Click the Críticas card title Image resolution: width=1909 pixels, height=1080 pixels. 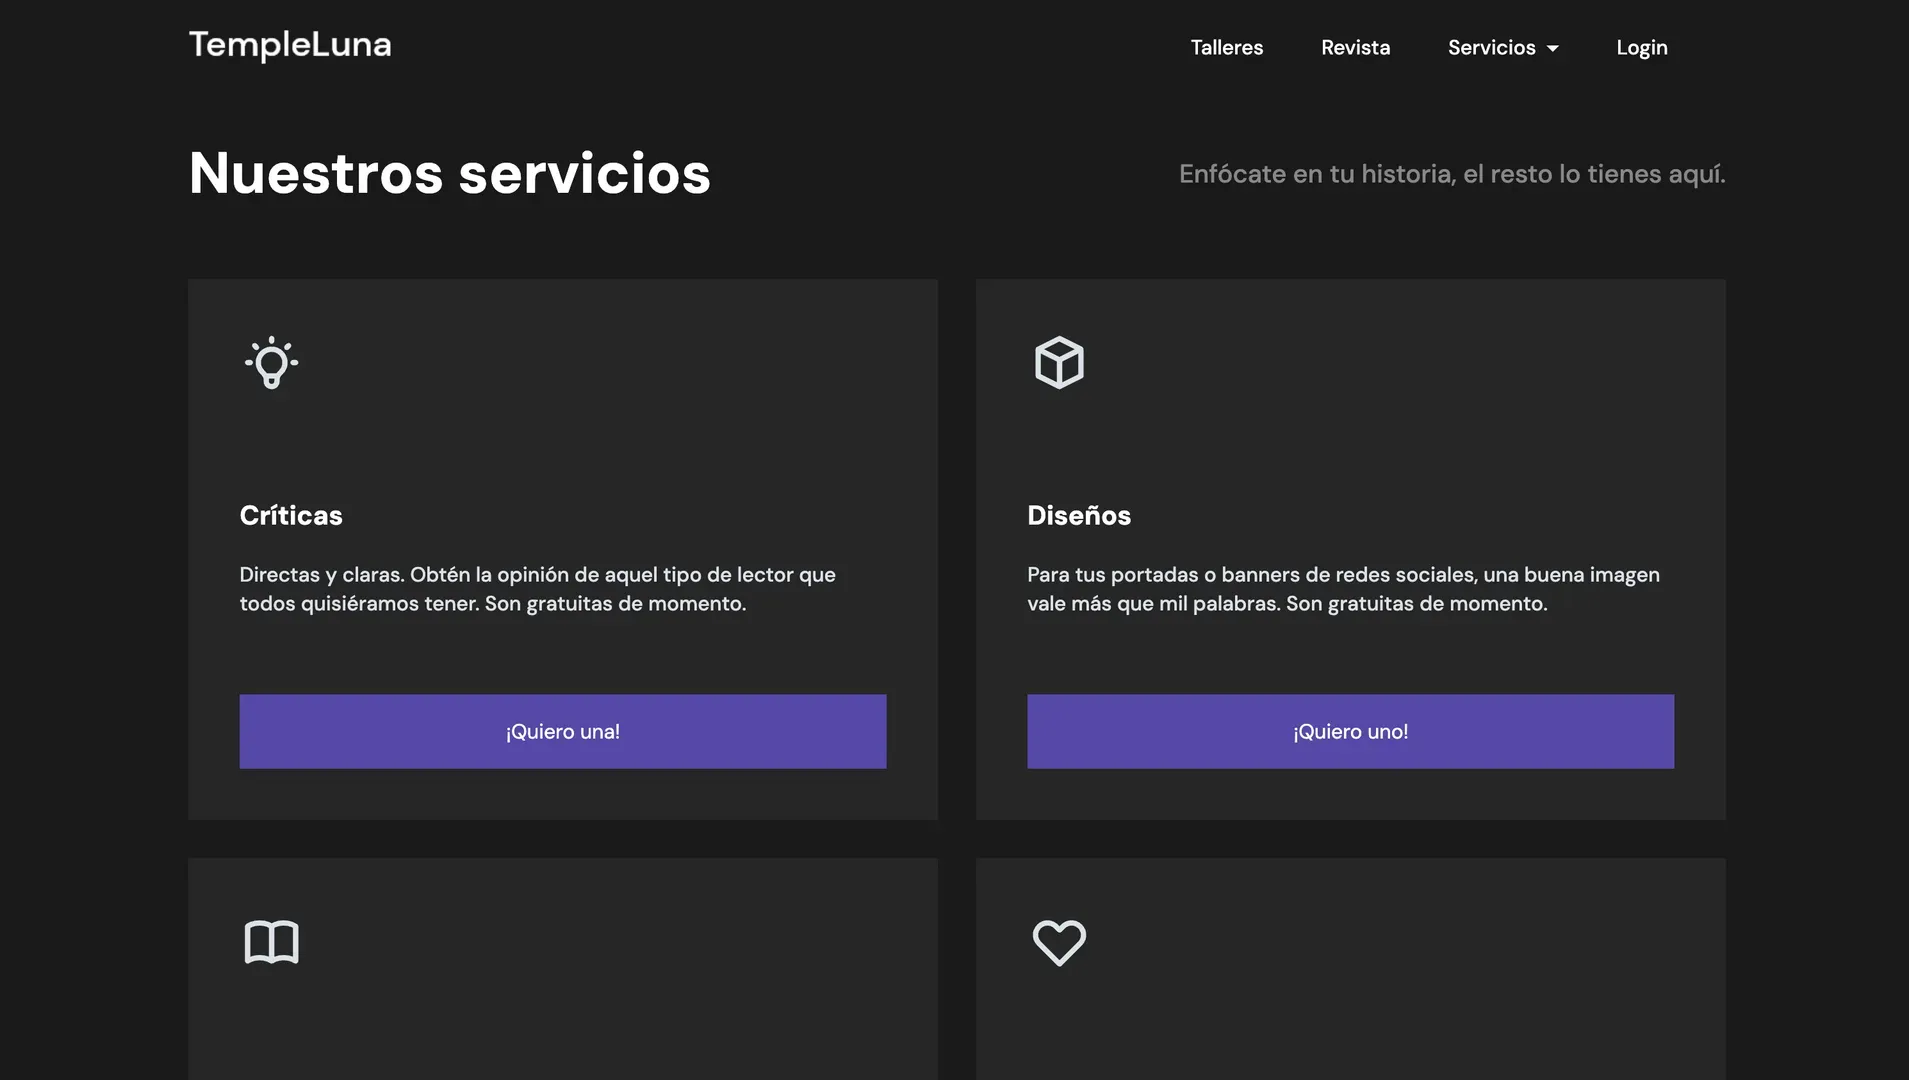(291, 515)
